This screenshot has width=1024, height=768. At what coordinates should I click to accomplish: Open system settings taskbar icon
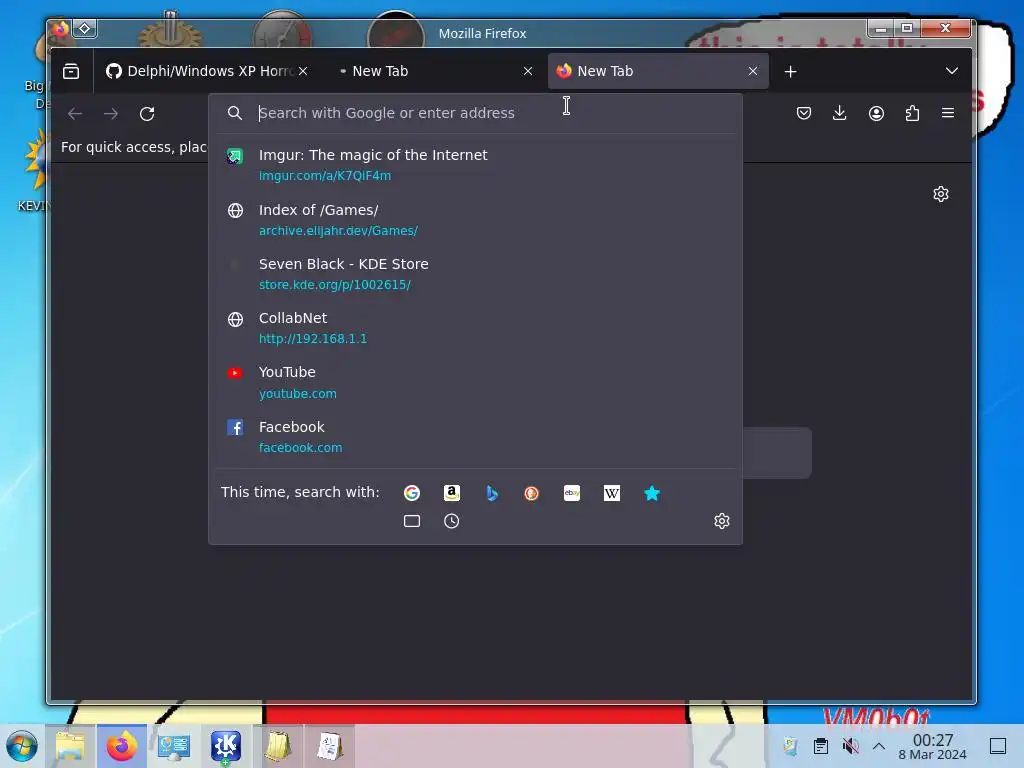click(x=174, y=746)
